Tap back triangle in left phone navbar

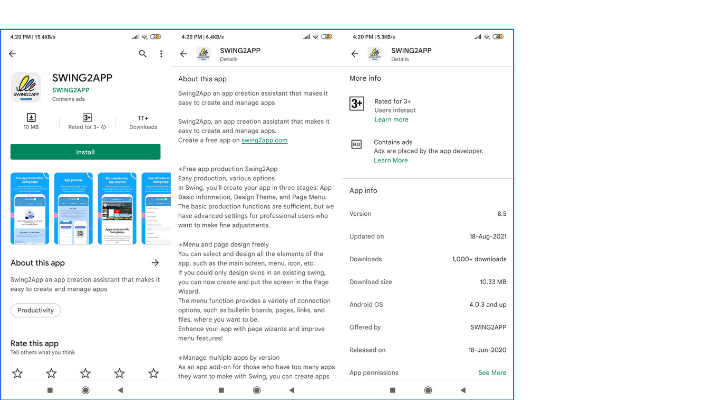click(120, 390)
